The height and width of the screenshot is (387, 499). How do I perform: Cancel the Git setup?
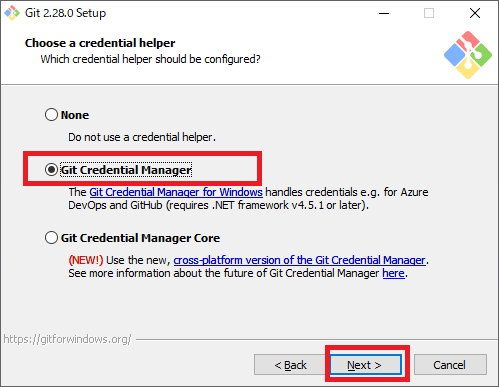pyautogui.click(x=450, y=365)
